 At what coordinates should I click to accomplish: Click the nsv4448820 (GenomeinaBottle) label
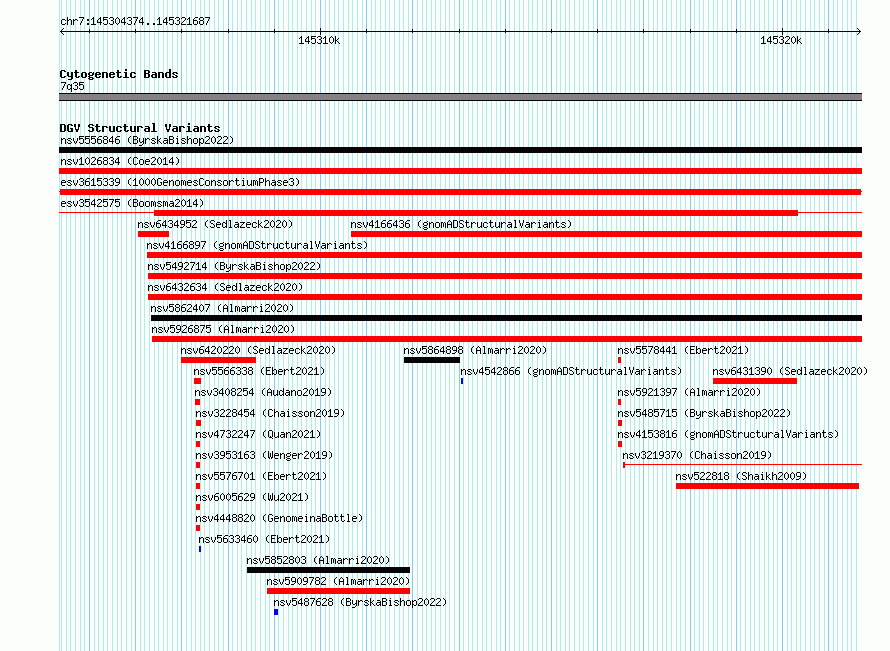pos(279,518)
